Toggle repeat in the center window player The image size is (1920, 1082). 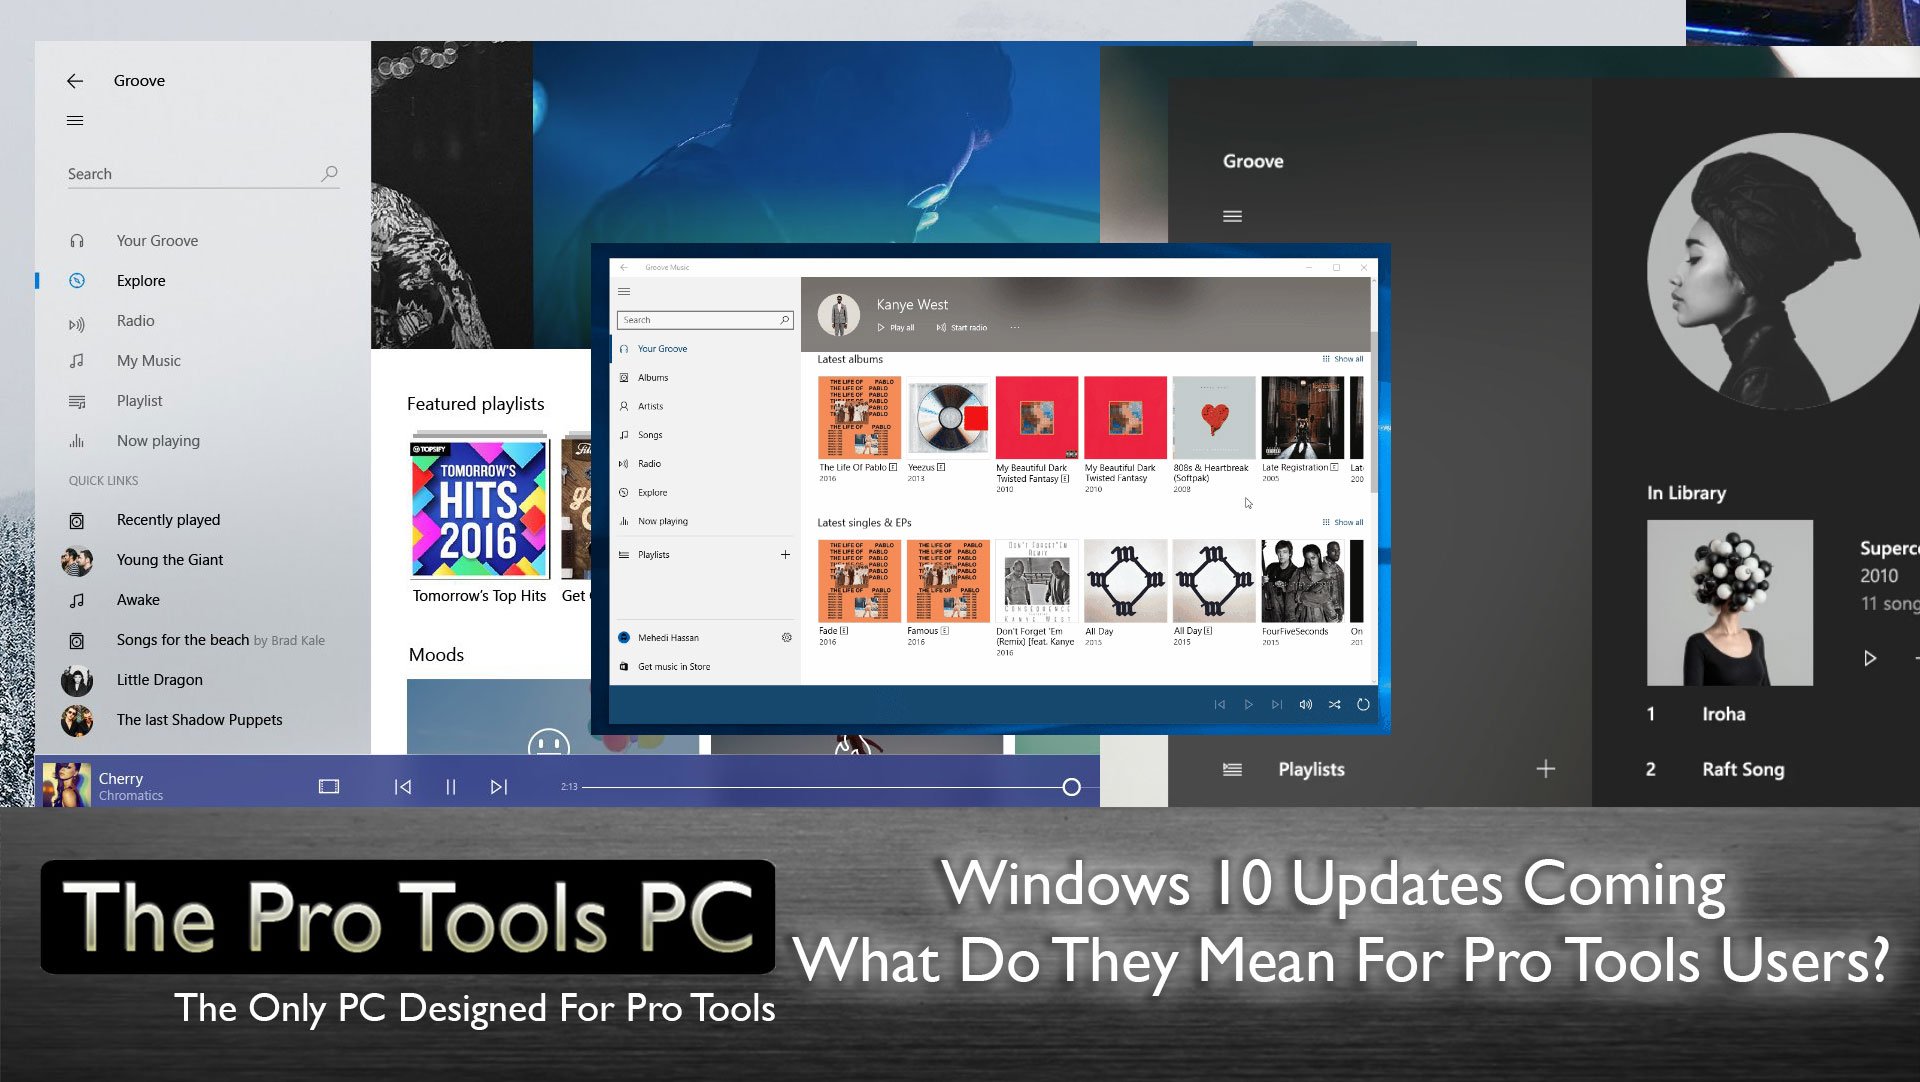tap(1363, 705)
